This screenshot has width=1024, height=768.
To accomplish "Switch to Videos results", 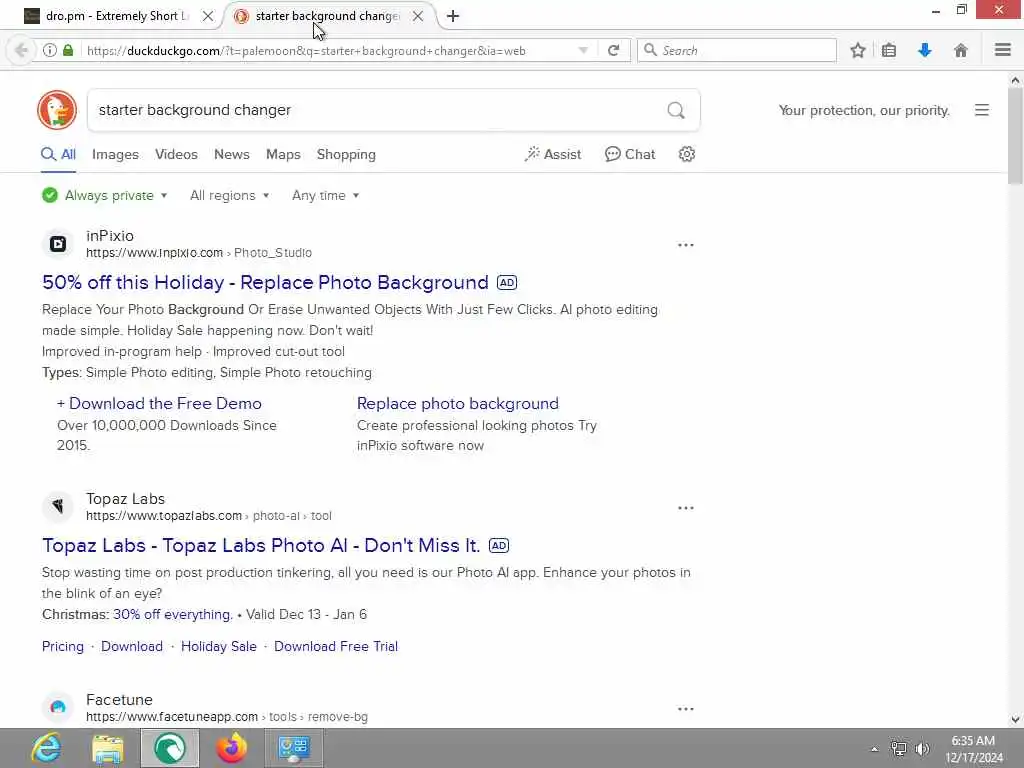I will coord(176,154).
